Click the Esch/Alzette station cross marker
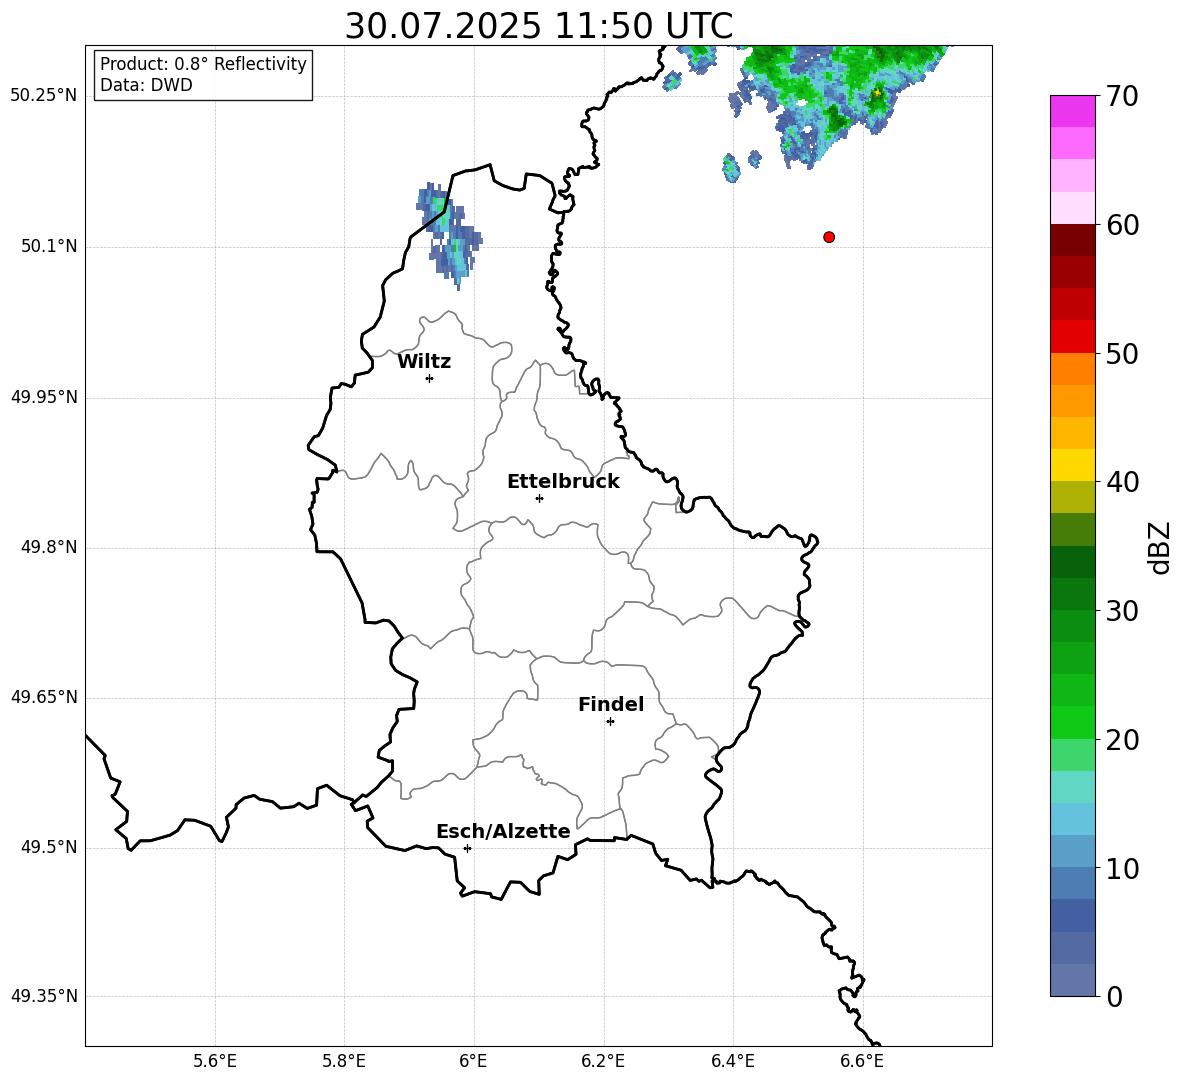 point(467,848)
